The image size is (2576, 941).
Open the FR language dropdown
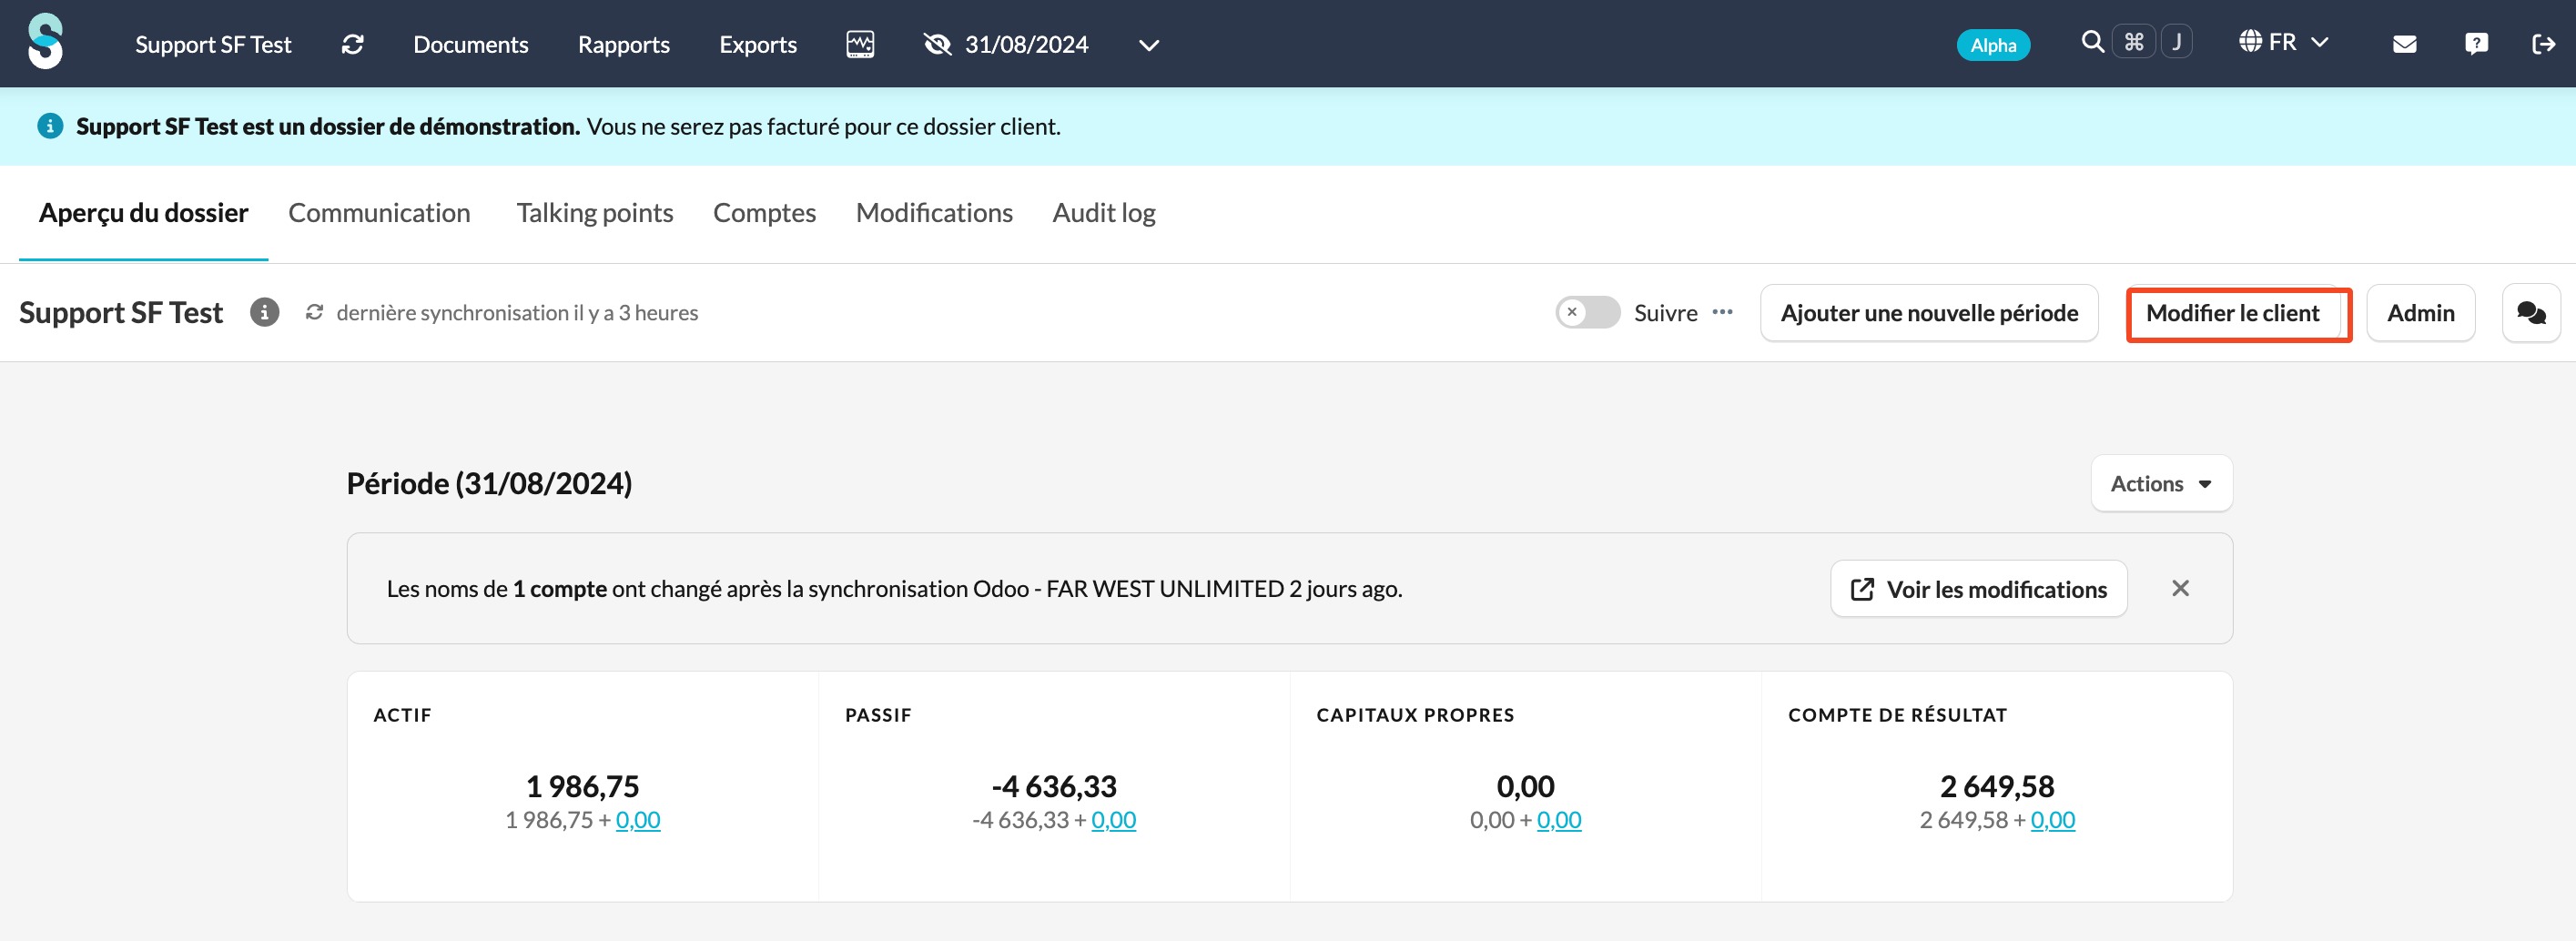[2284, 42]
